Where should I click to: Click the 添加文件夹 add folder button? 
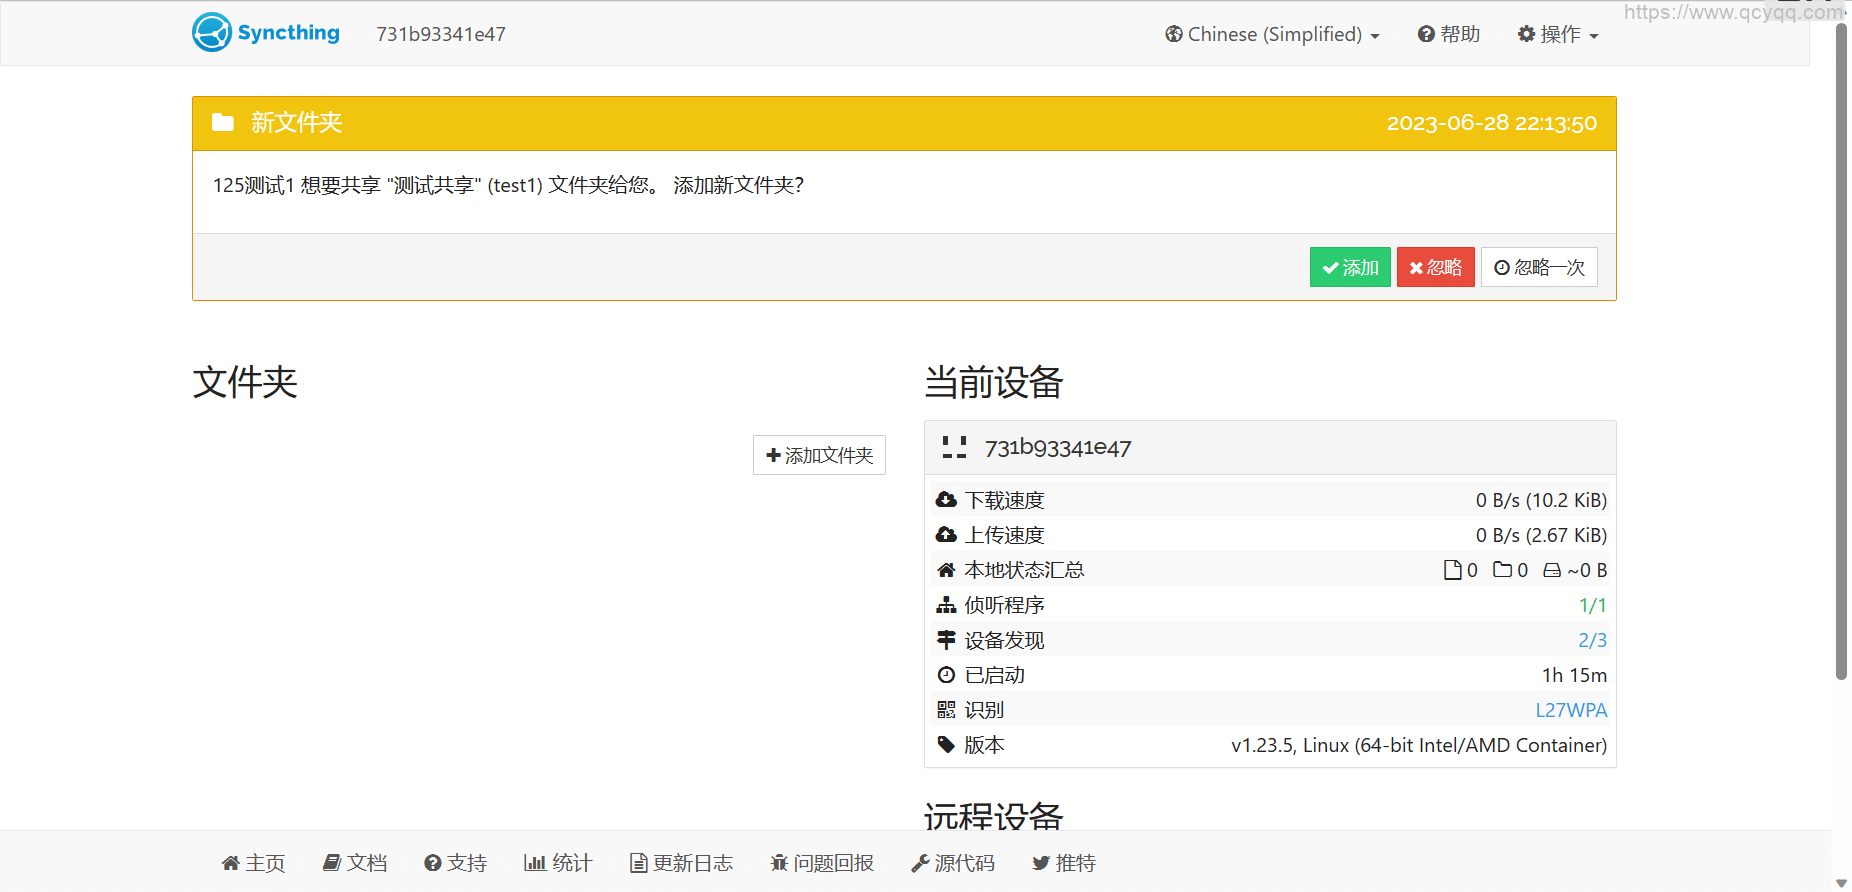819,456
